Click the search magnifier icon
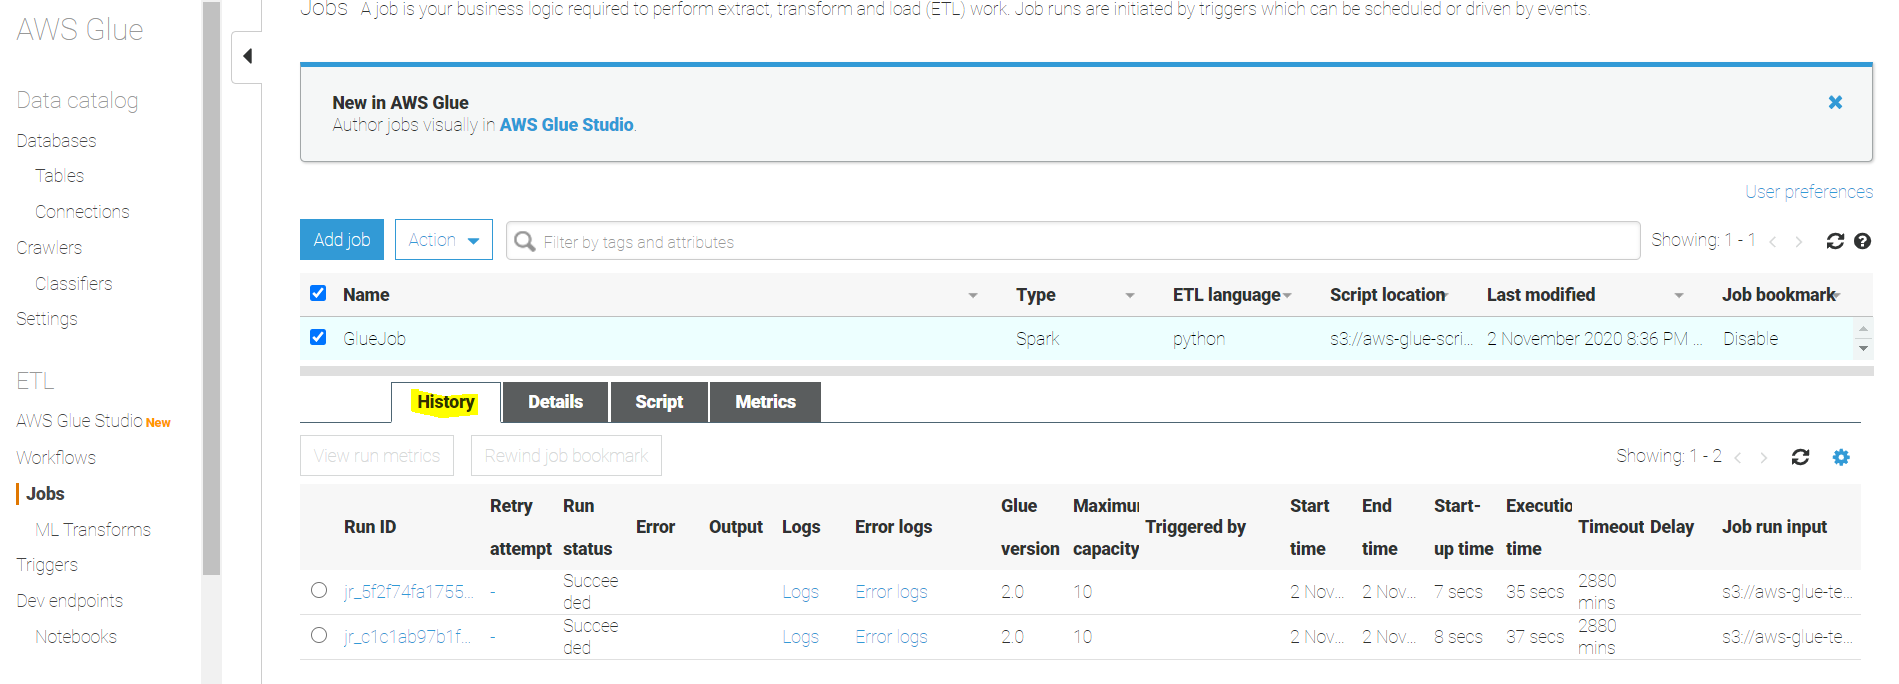The height and width of the screenshot is (684, 1899). point(524,241)
